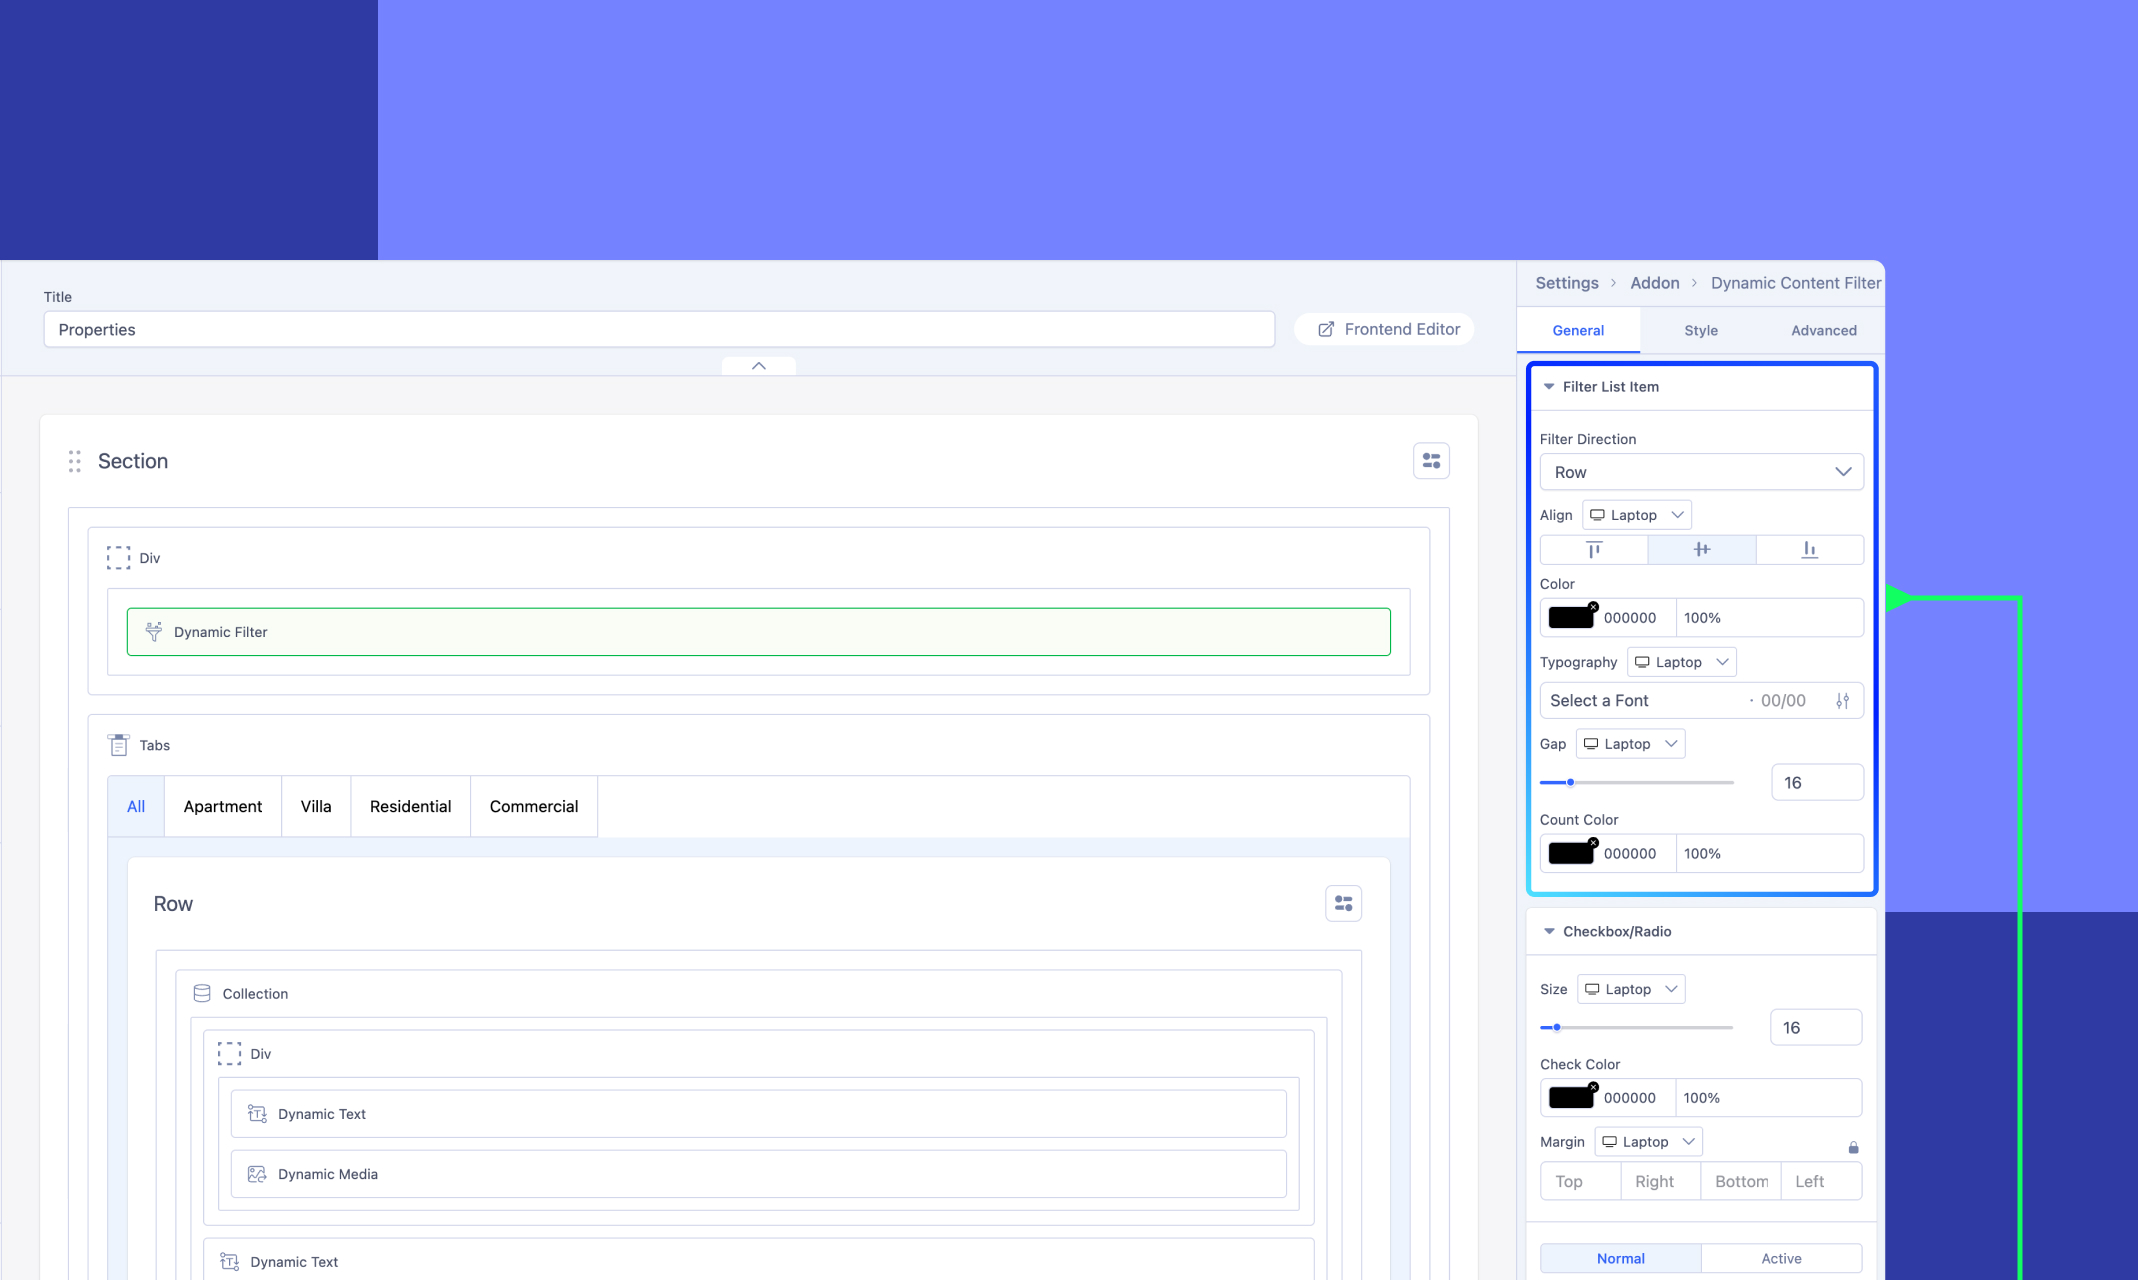Align filter items to top
The image size is (2138, 1280).
click(1594, 550)
